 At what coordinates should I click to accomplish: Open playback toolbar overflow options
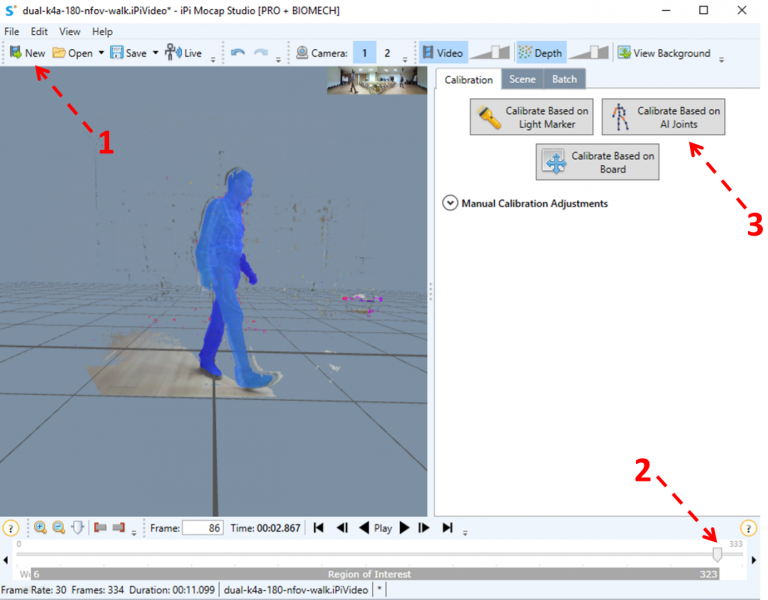465,532
